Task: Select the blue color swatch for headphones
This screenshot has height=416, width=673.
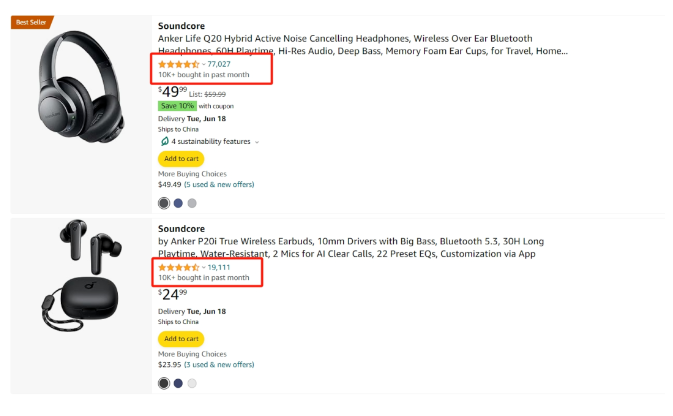Action: [x=178, y=203]
